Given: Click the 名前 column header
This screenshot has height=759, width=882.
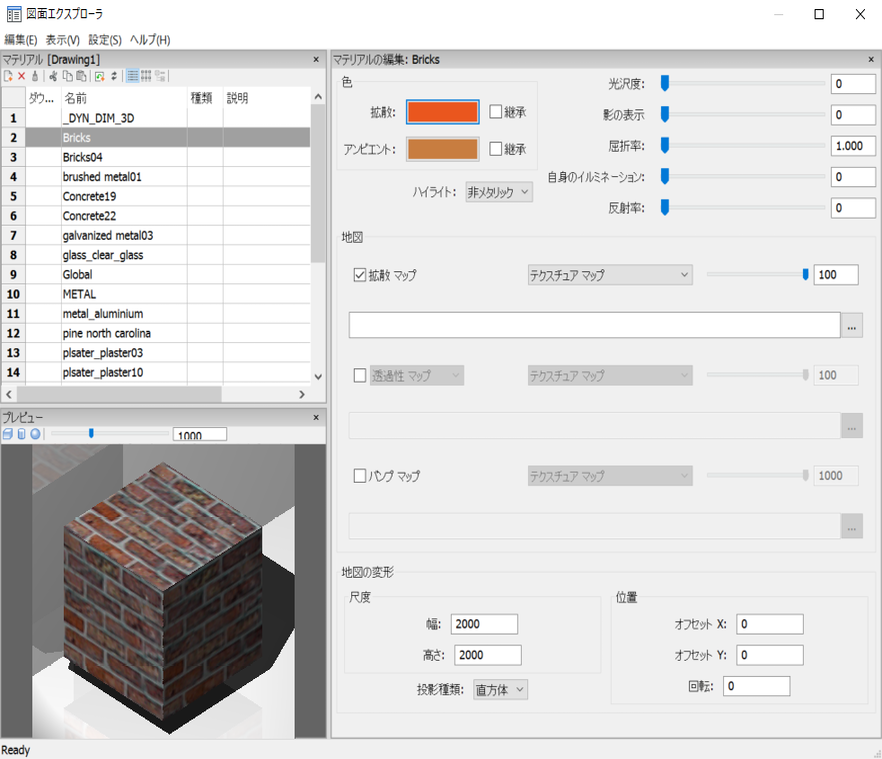Looking at the screenshot, I should pyautogui.click(x=124, y=98).
